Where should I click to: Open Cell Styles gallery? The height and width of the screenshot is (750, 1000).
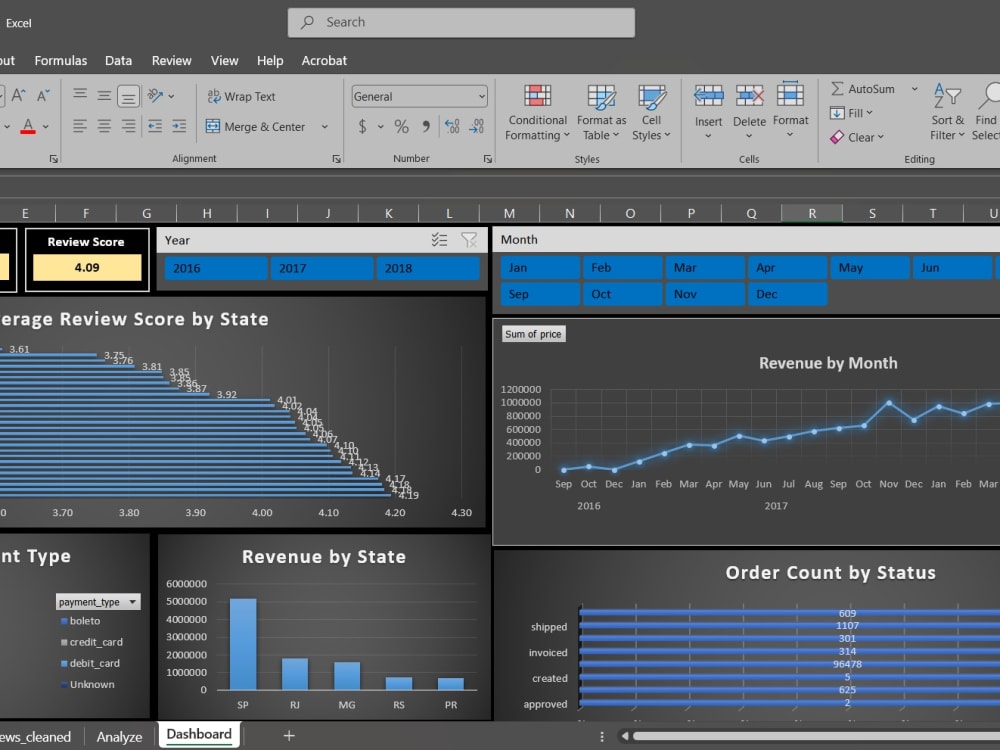[x=651, y=113]
